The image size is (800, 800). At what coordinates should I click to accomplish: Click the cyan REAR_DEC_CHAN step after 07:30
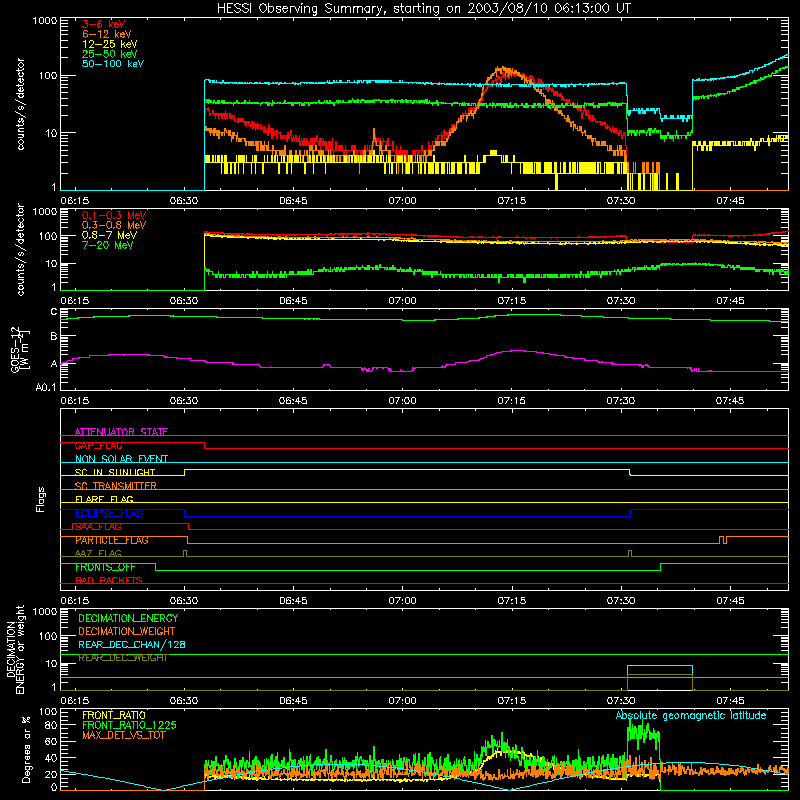point(660,666)
